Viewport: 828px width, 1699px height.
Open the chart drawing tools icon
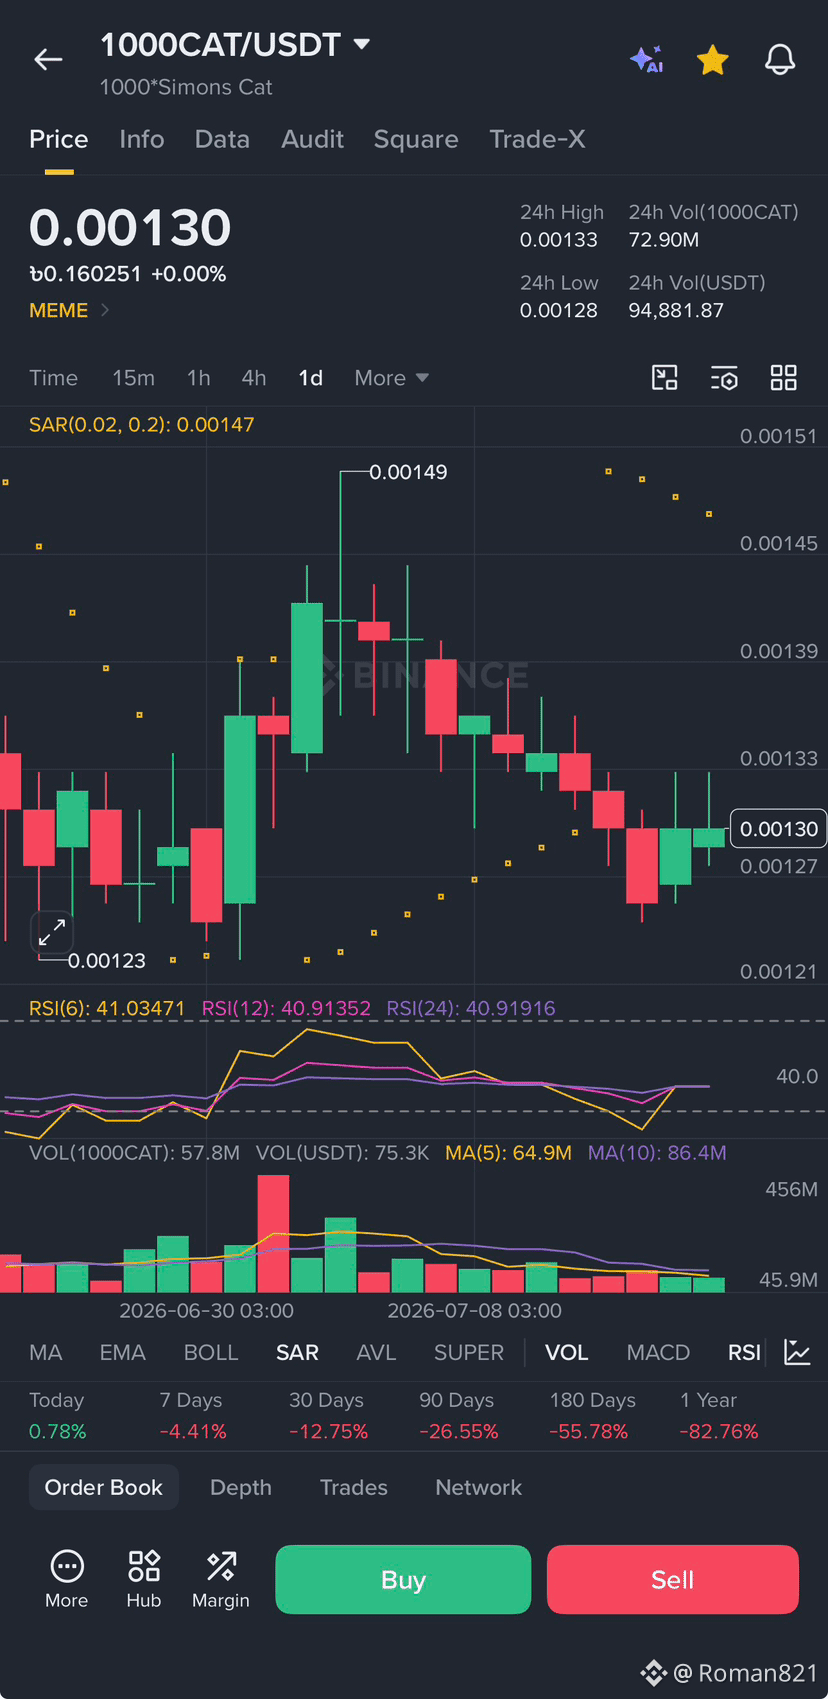665,378
